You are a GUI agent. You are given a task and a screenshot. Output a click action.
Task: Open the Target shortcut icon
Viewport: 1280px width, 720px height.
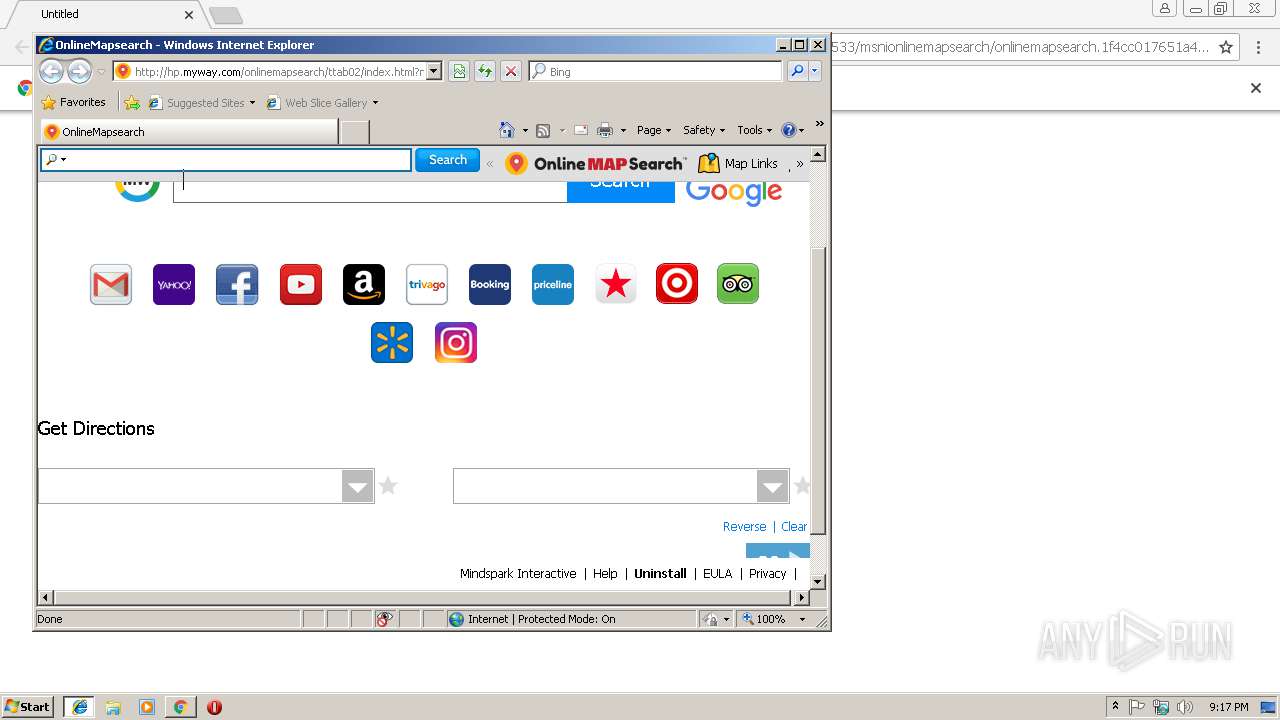point(677,284)
